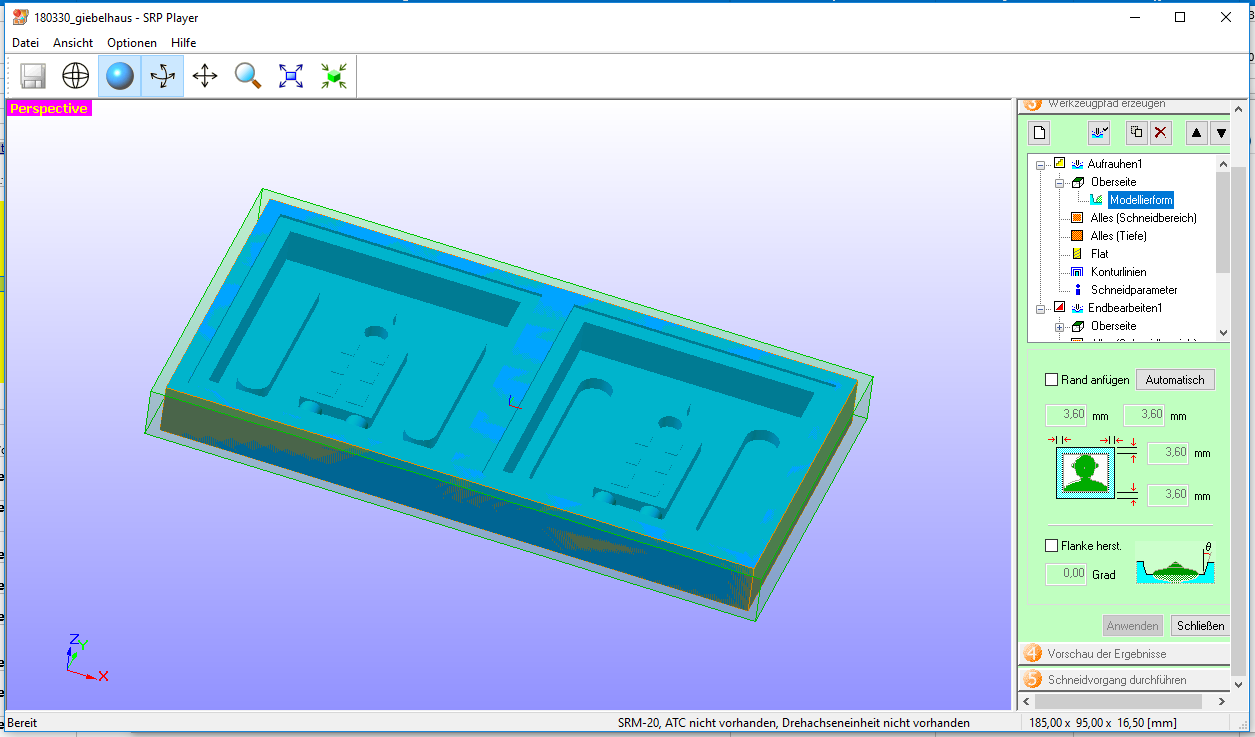
Task: Click the left margin 3,60 mm field
Action: (x=1066, y=414)
